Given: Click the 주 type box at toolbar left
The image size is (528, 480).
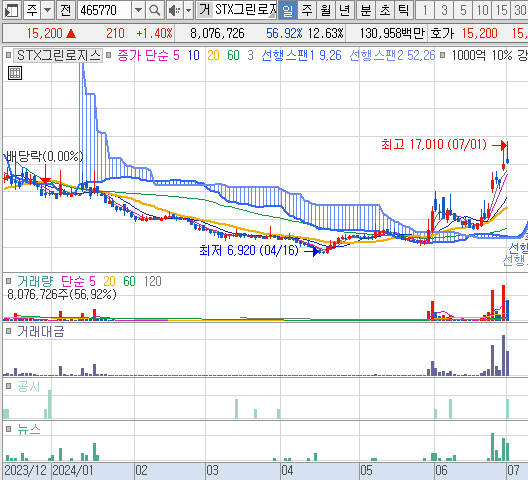Looking at the screenshot, I should pos(32,10).
